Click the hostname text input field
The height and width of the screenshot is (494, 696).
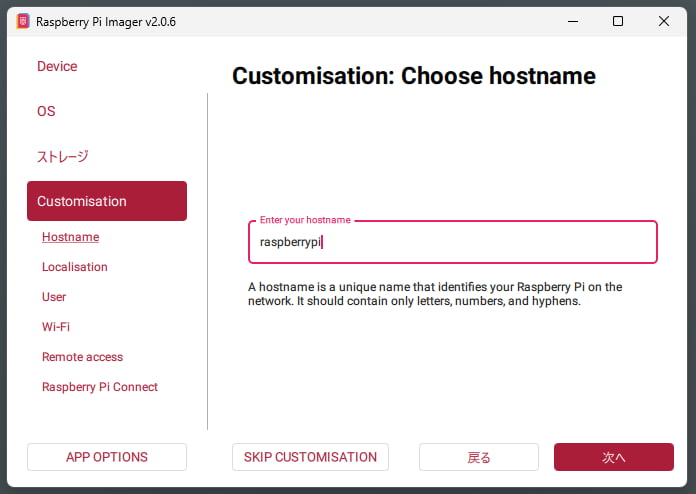click(452, 242)
